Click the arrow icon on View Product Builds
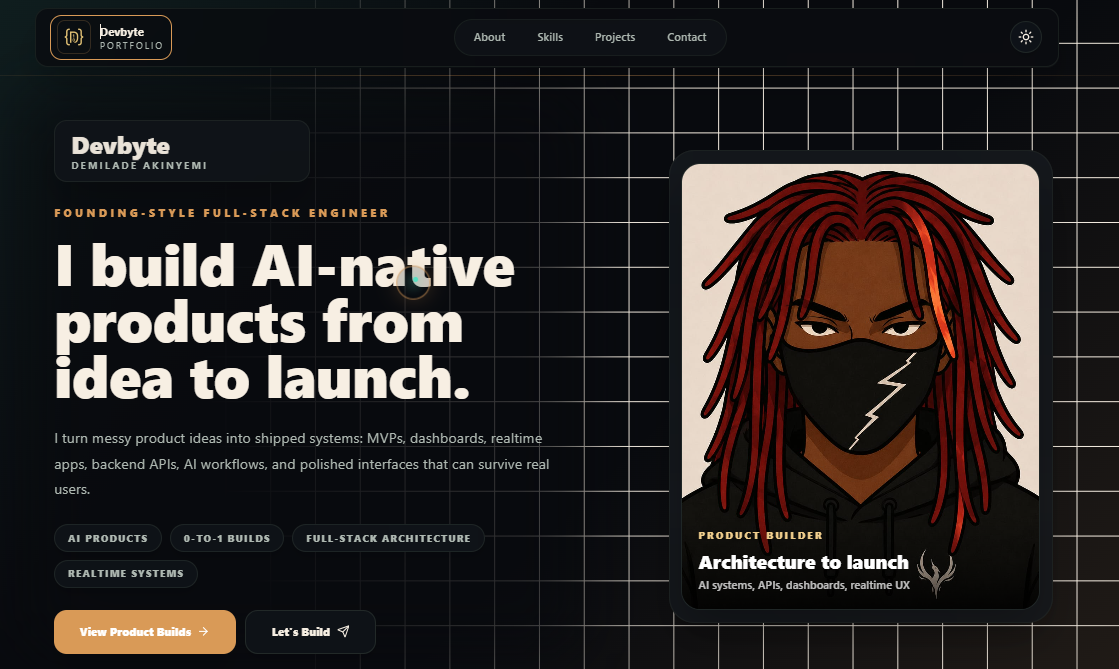 [203, 632]
